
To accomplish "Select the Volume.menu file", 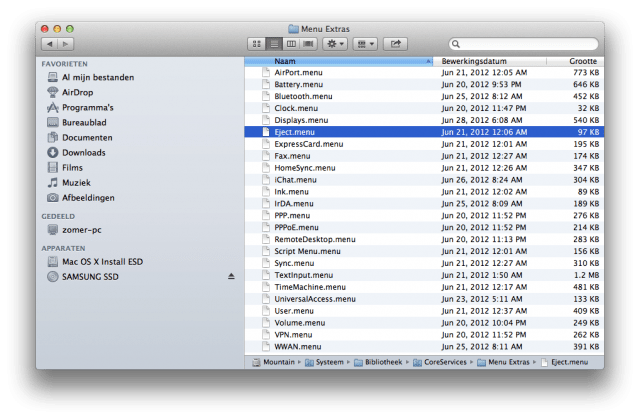I will (300, 323).
